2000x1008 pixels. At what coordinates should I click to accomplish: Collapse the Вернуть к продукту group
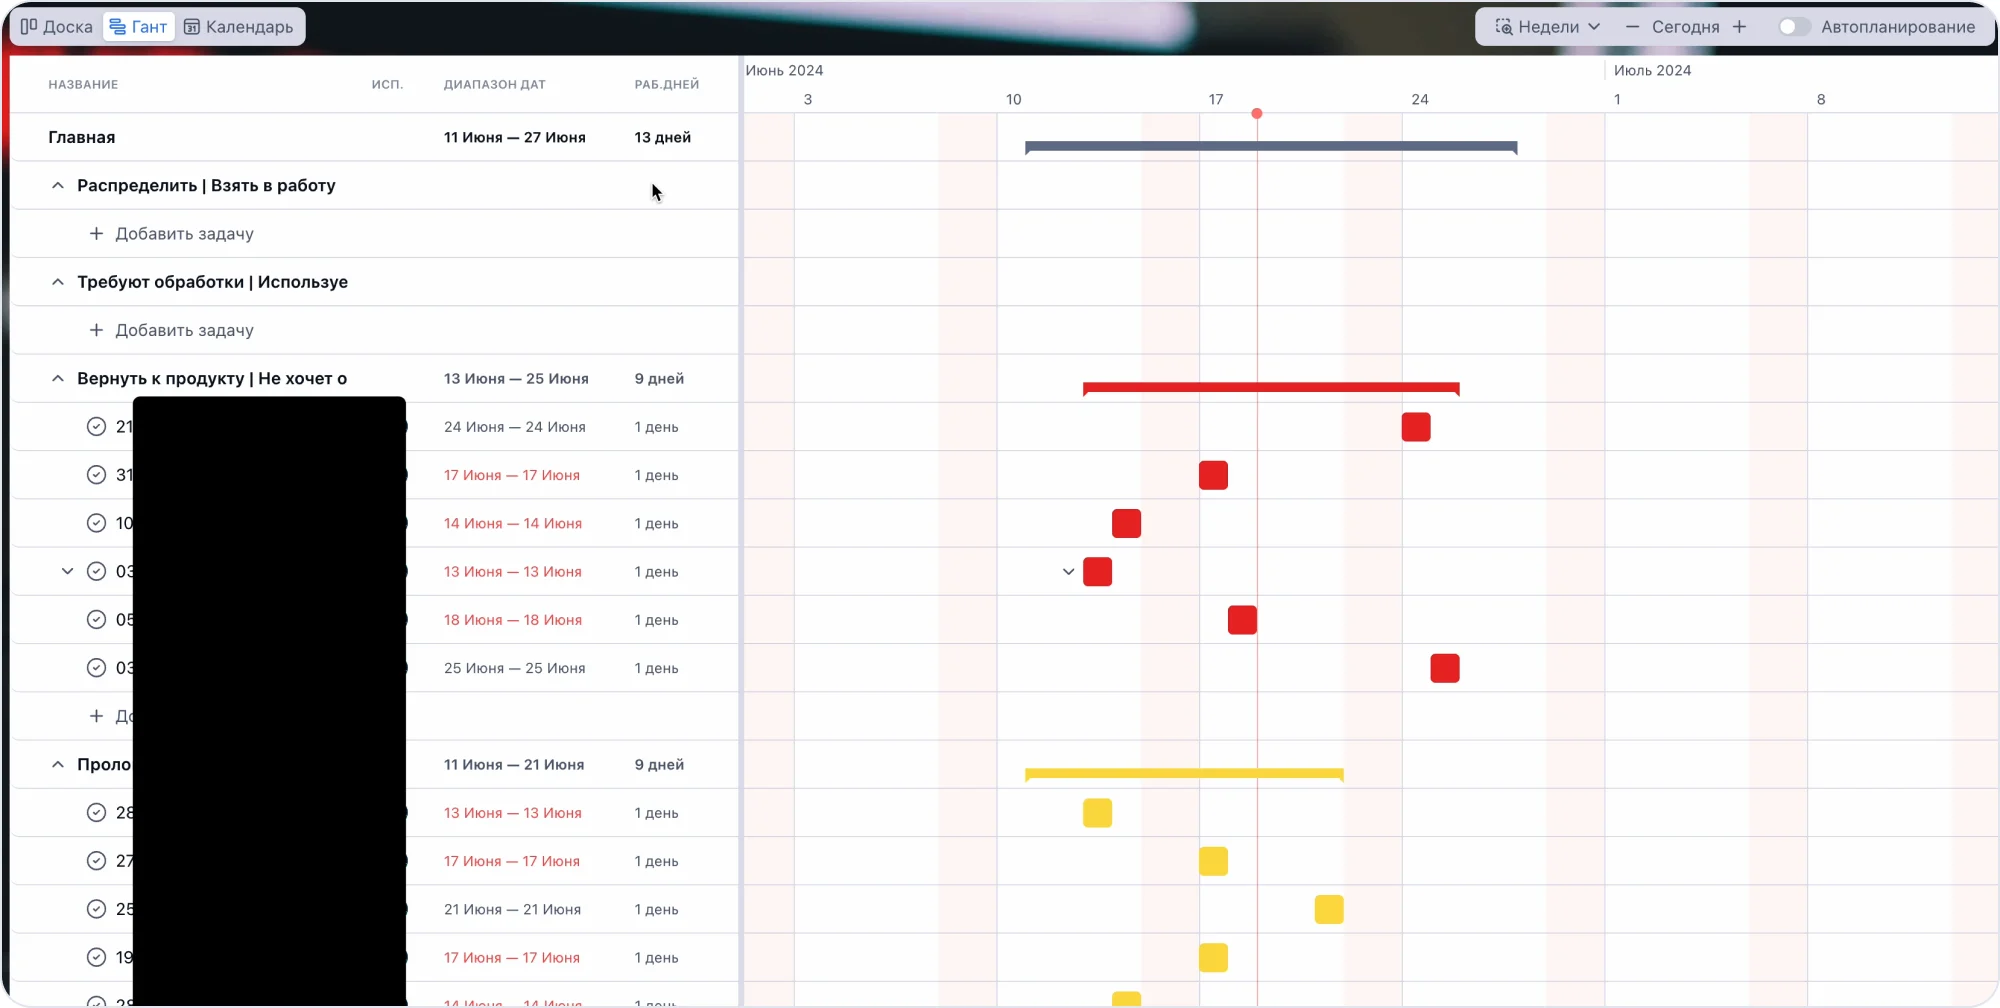tap(58, 379)
